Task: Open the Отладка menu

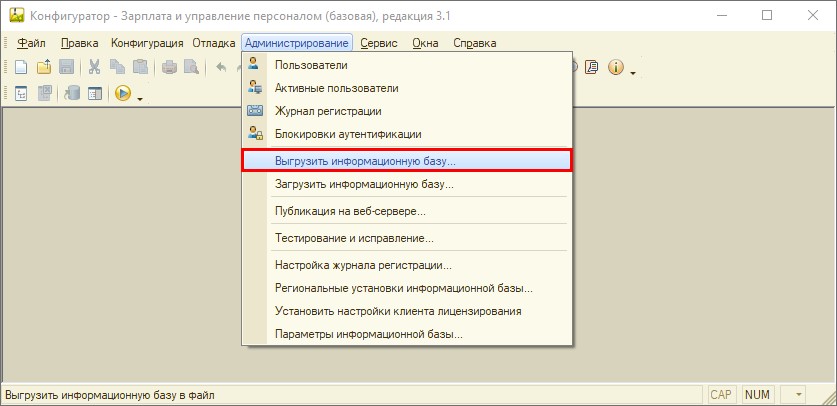Action: pos(214,43)
